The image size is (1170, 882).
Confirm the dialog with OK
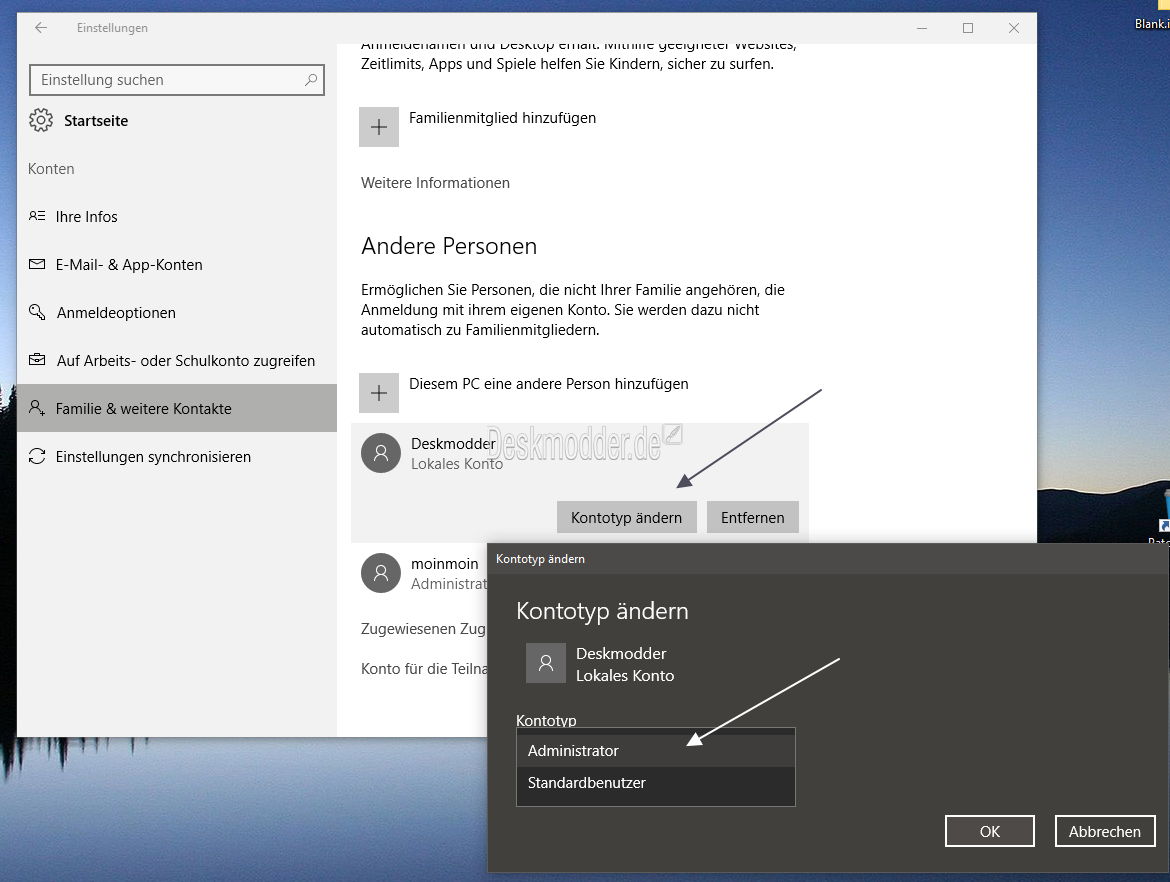pos(989,831)
